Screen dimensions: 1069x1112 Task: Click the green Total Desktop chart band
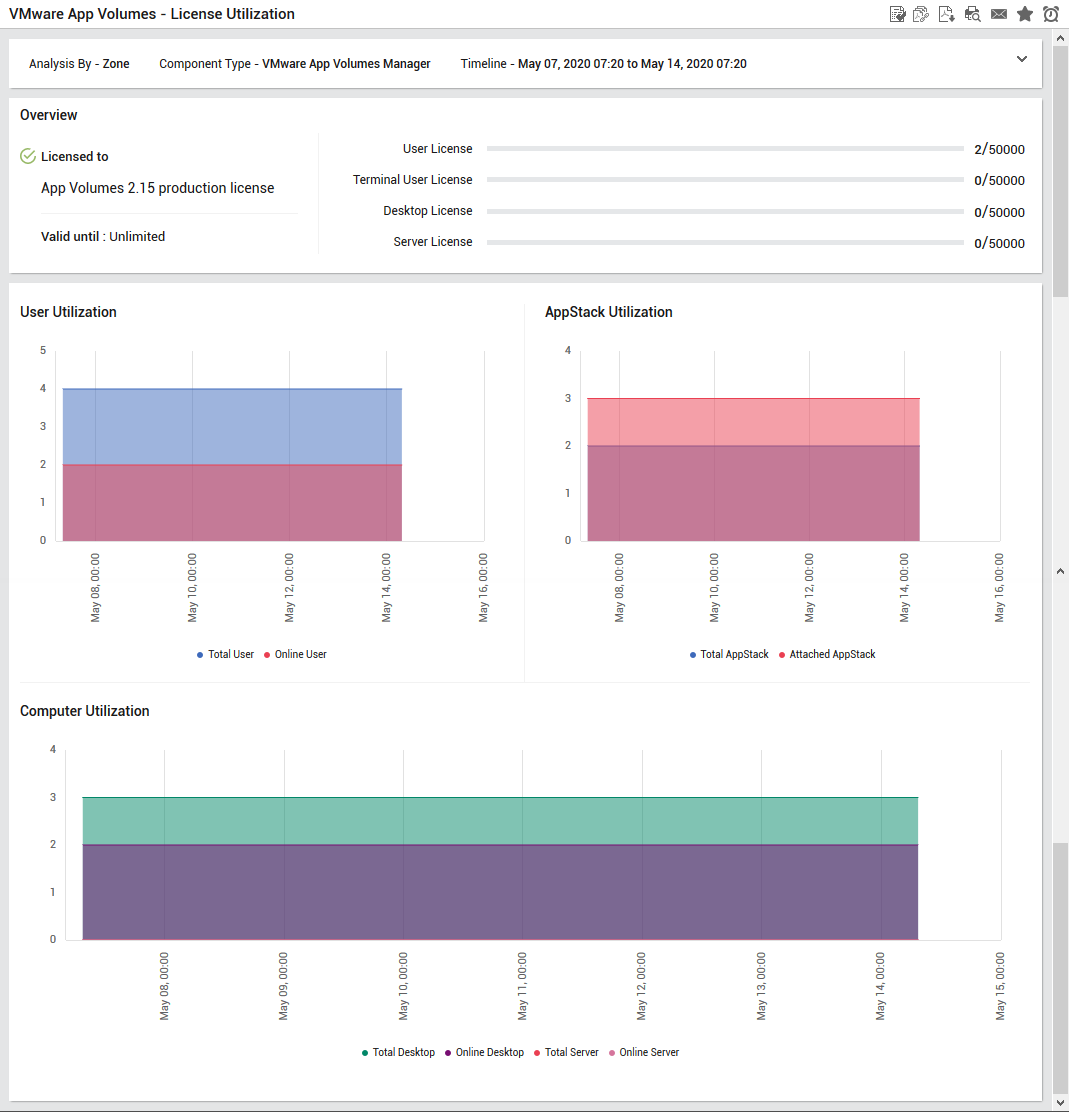(500, 821)
